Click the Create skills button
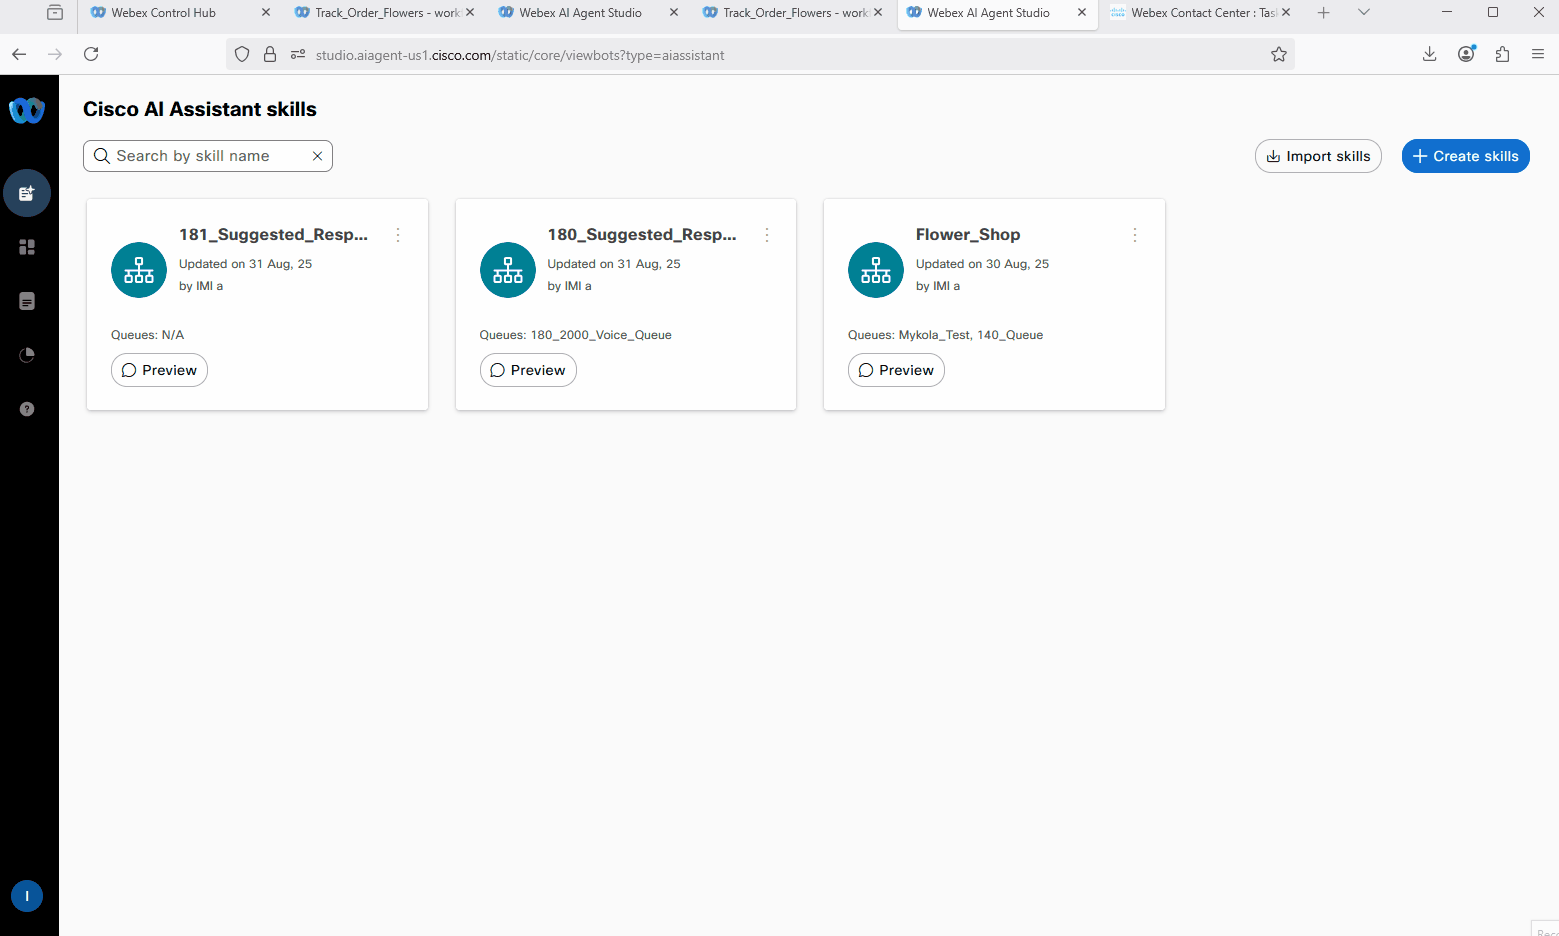Viewport: 1559px width, 936px height. [1465, 156]
